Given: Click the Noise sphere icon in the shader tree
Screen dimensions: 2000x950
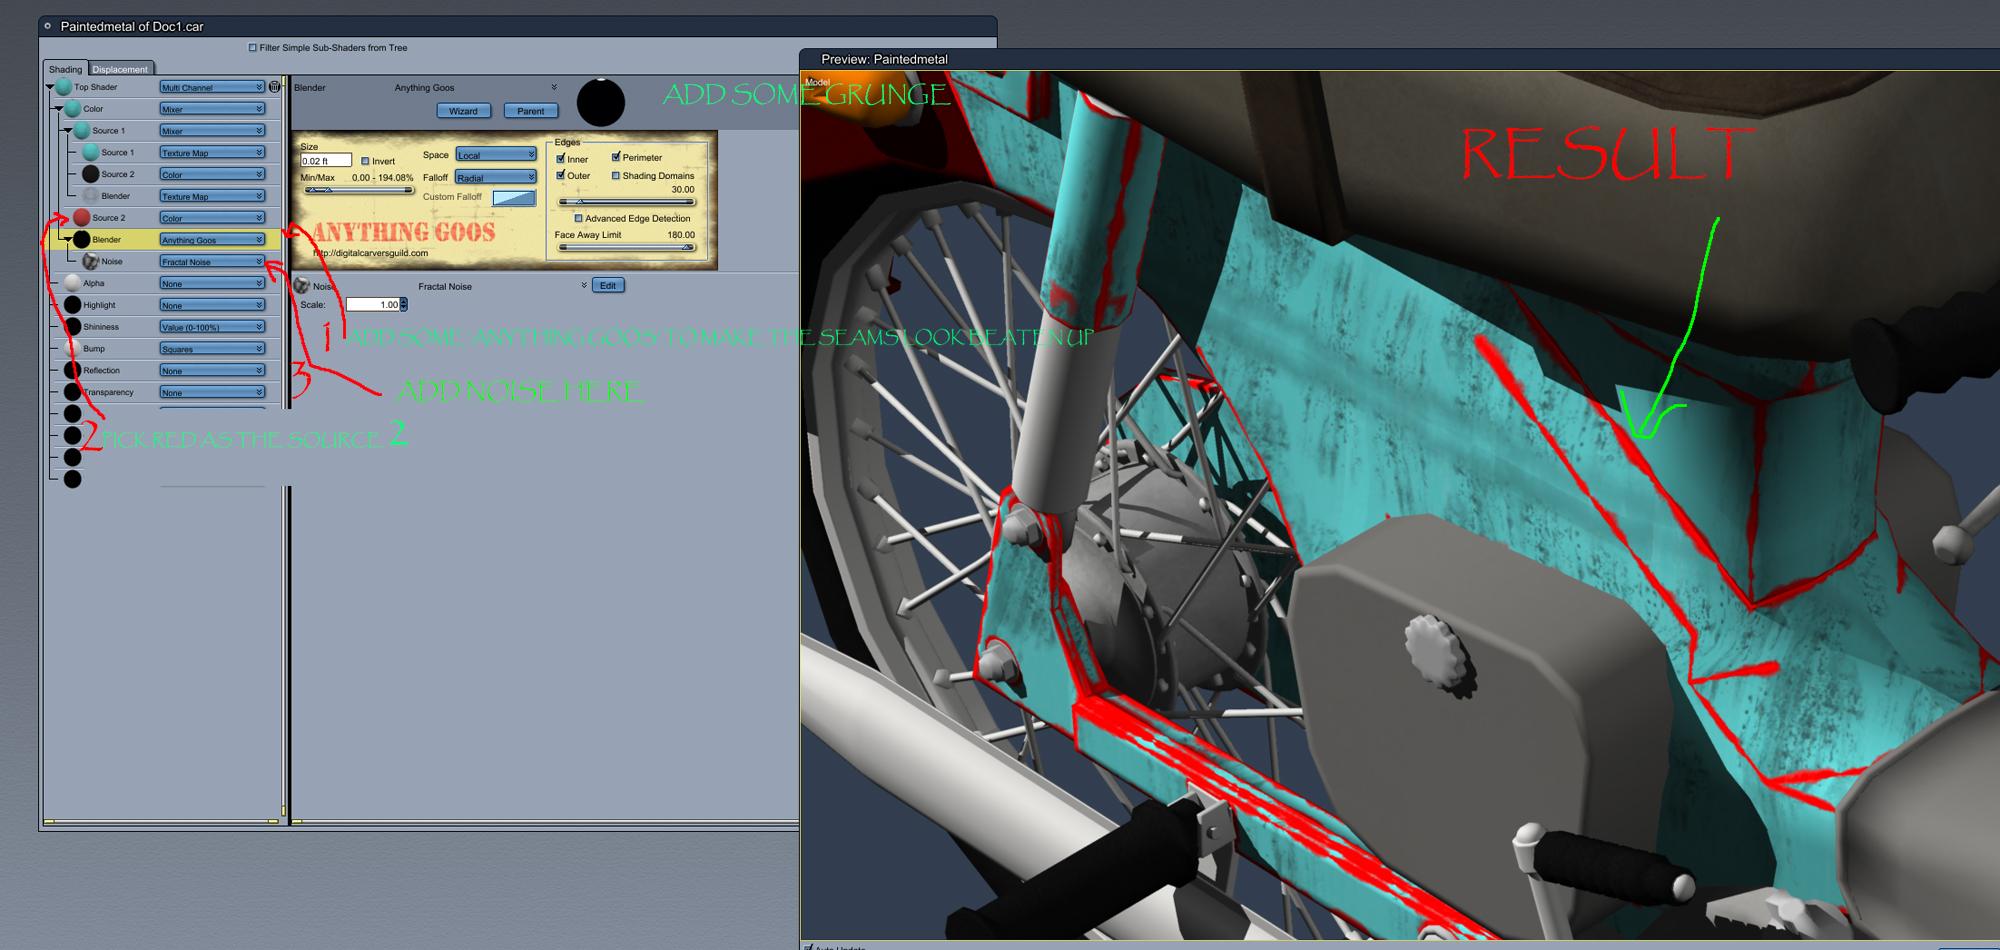Looking at the screenshot, I should (x=91, y=261).
